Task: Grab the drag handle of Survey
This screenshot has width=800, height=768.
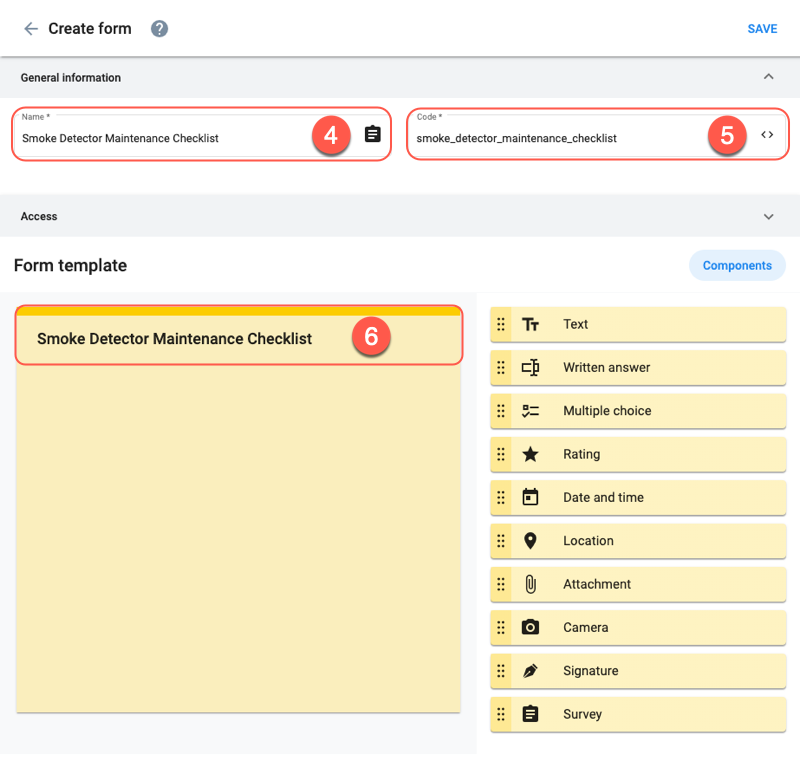Action: [501, 714]
